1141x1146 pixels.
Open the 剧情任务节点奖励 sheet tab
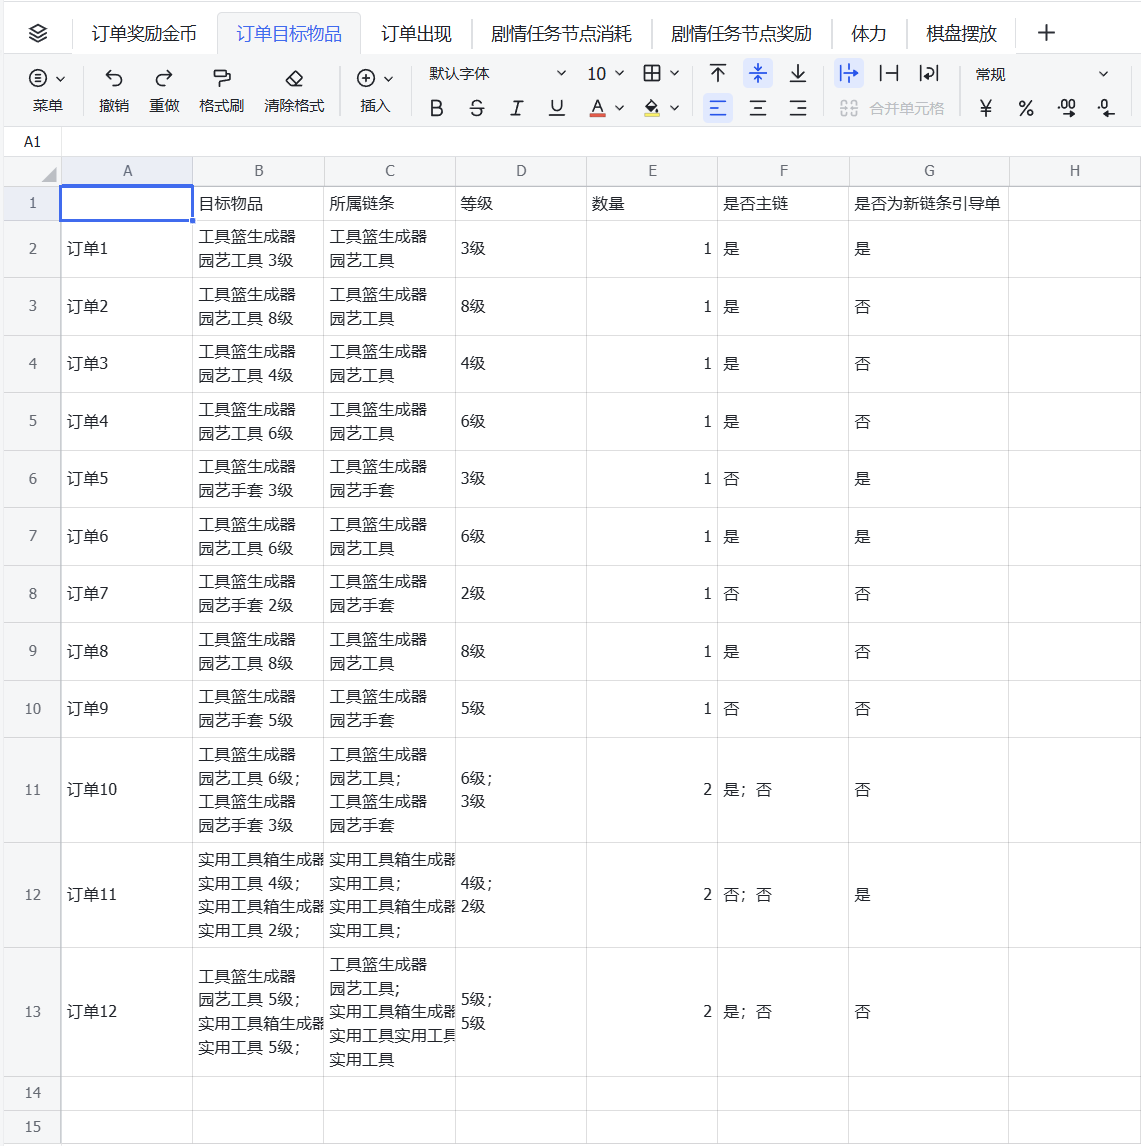[741, 34]
